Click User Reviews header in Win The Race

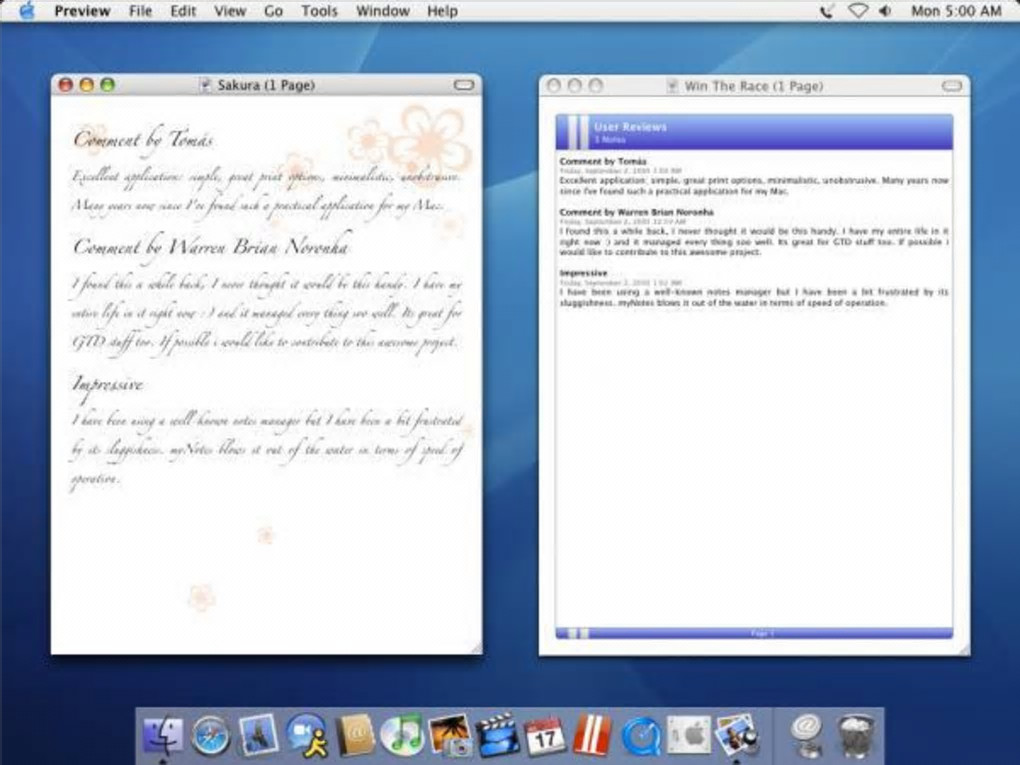click(630, 127)
